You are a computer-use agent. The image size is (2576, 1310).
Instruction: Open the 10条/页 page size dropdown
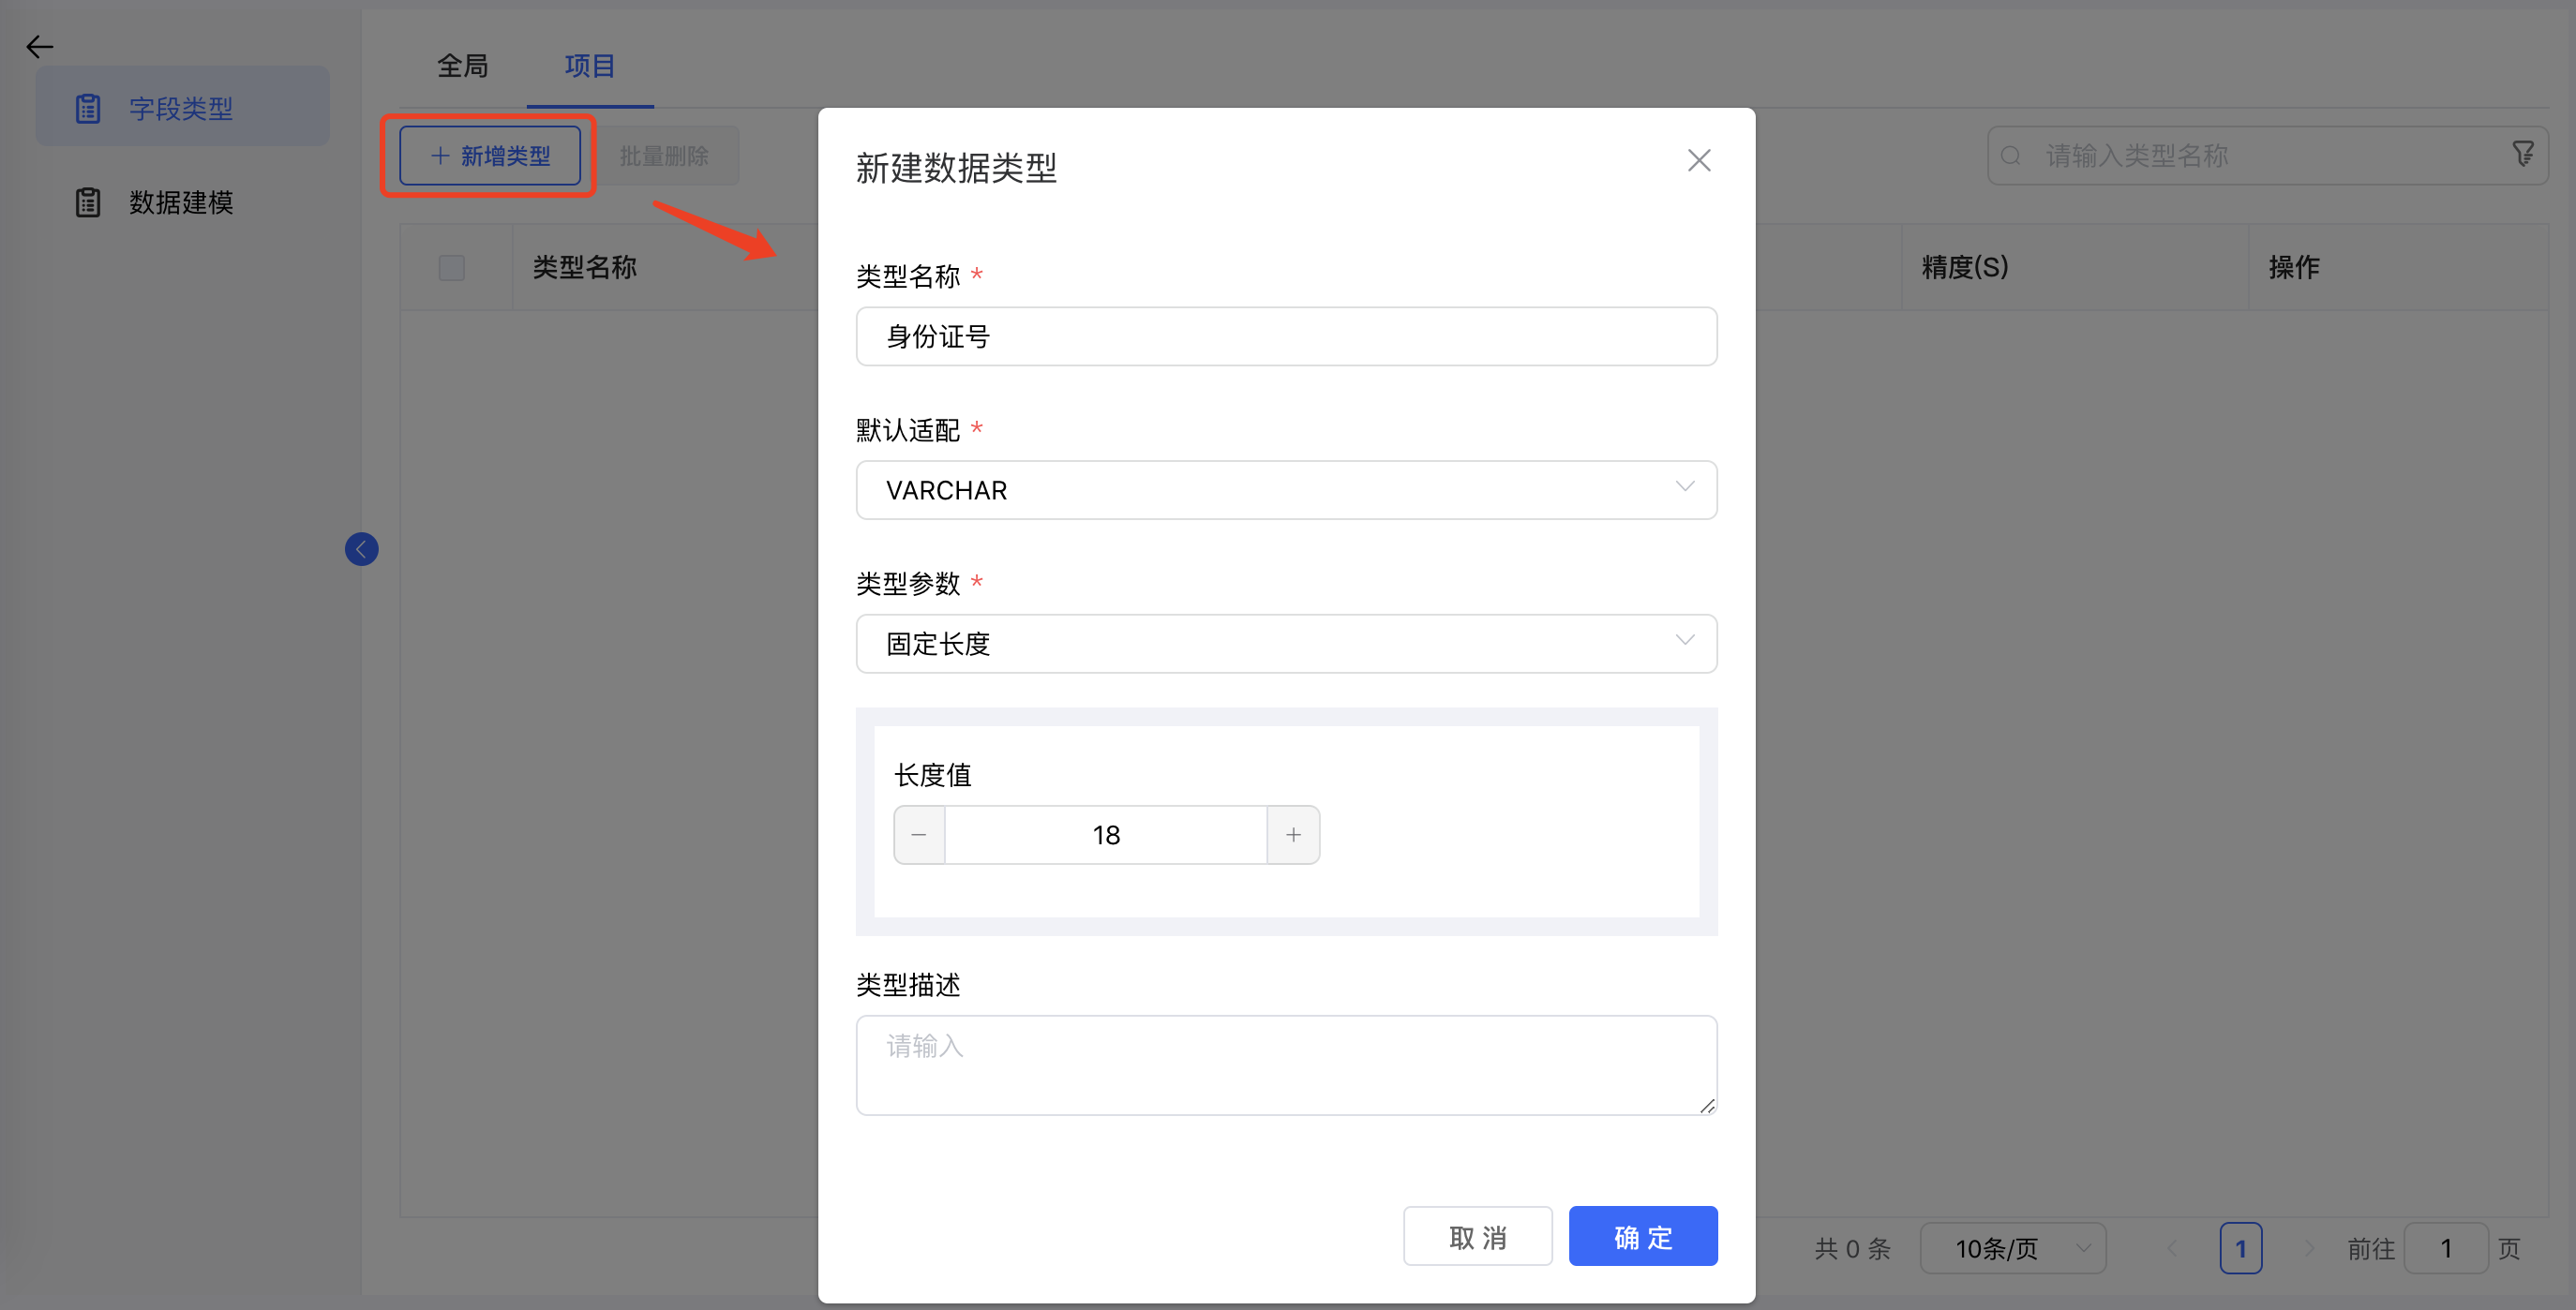[2013, 1248]
